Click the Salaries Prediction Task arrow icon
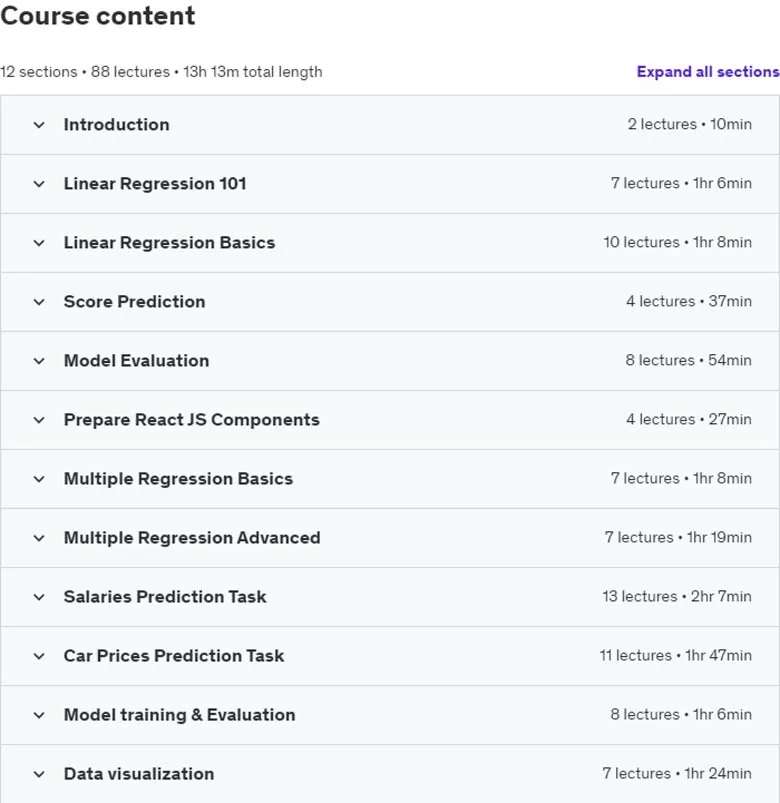This screenshot has height=803, width=780. [39, 597]
